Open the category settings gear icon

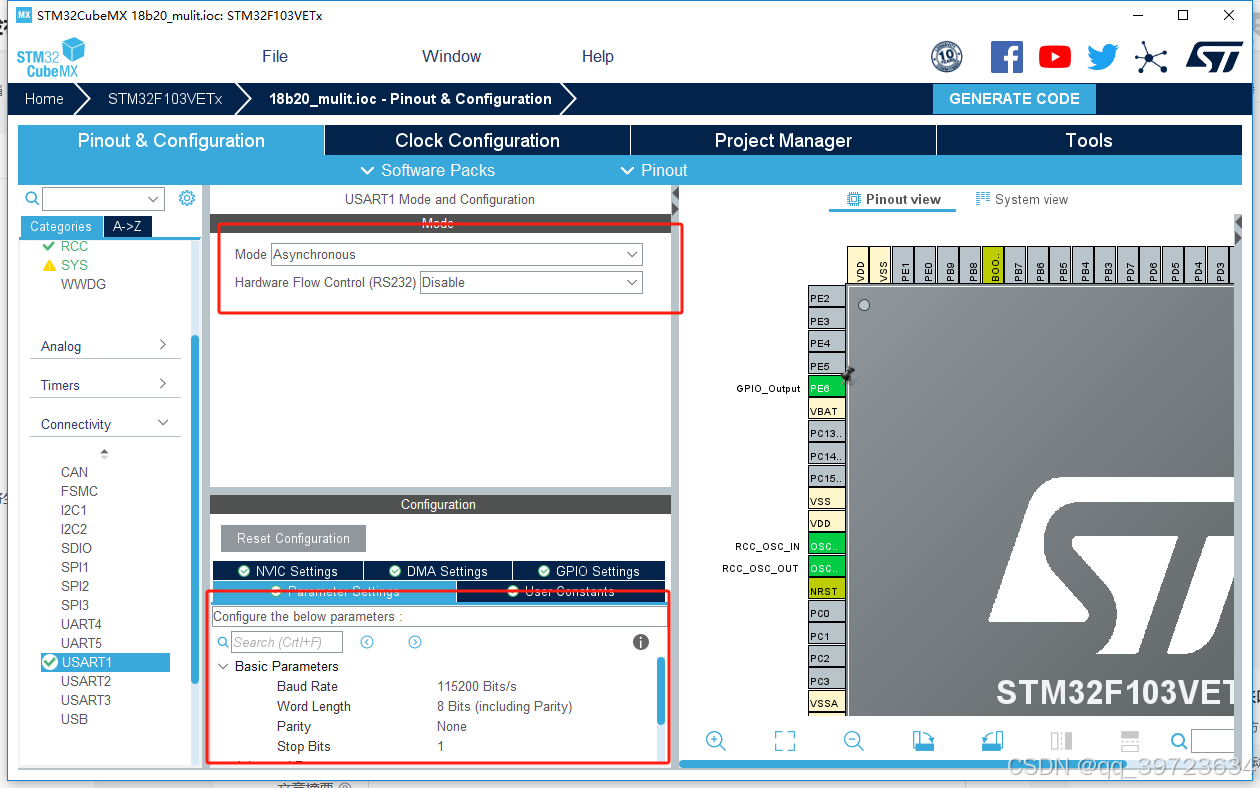point(187,198)
